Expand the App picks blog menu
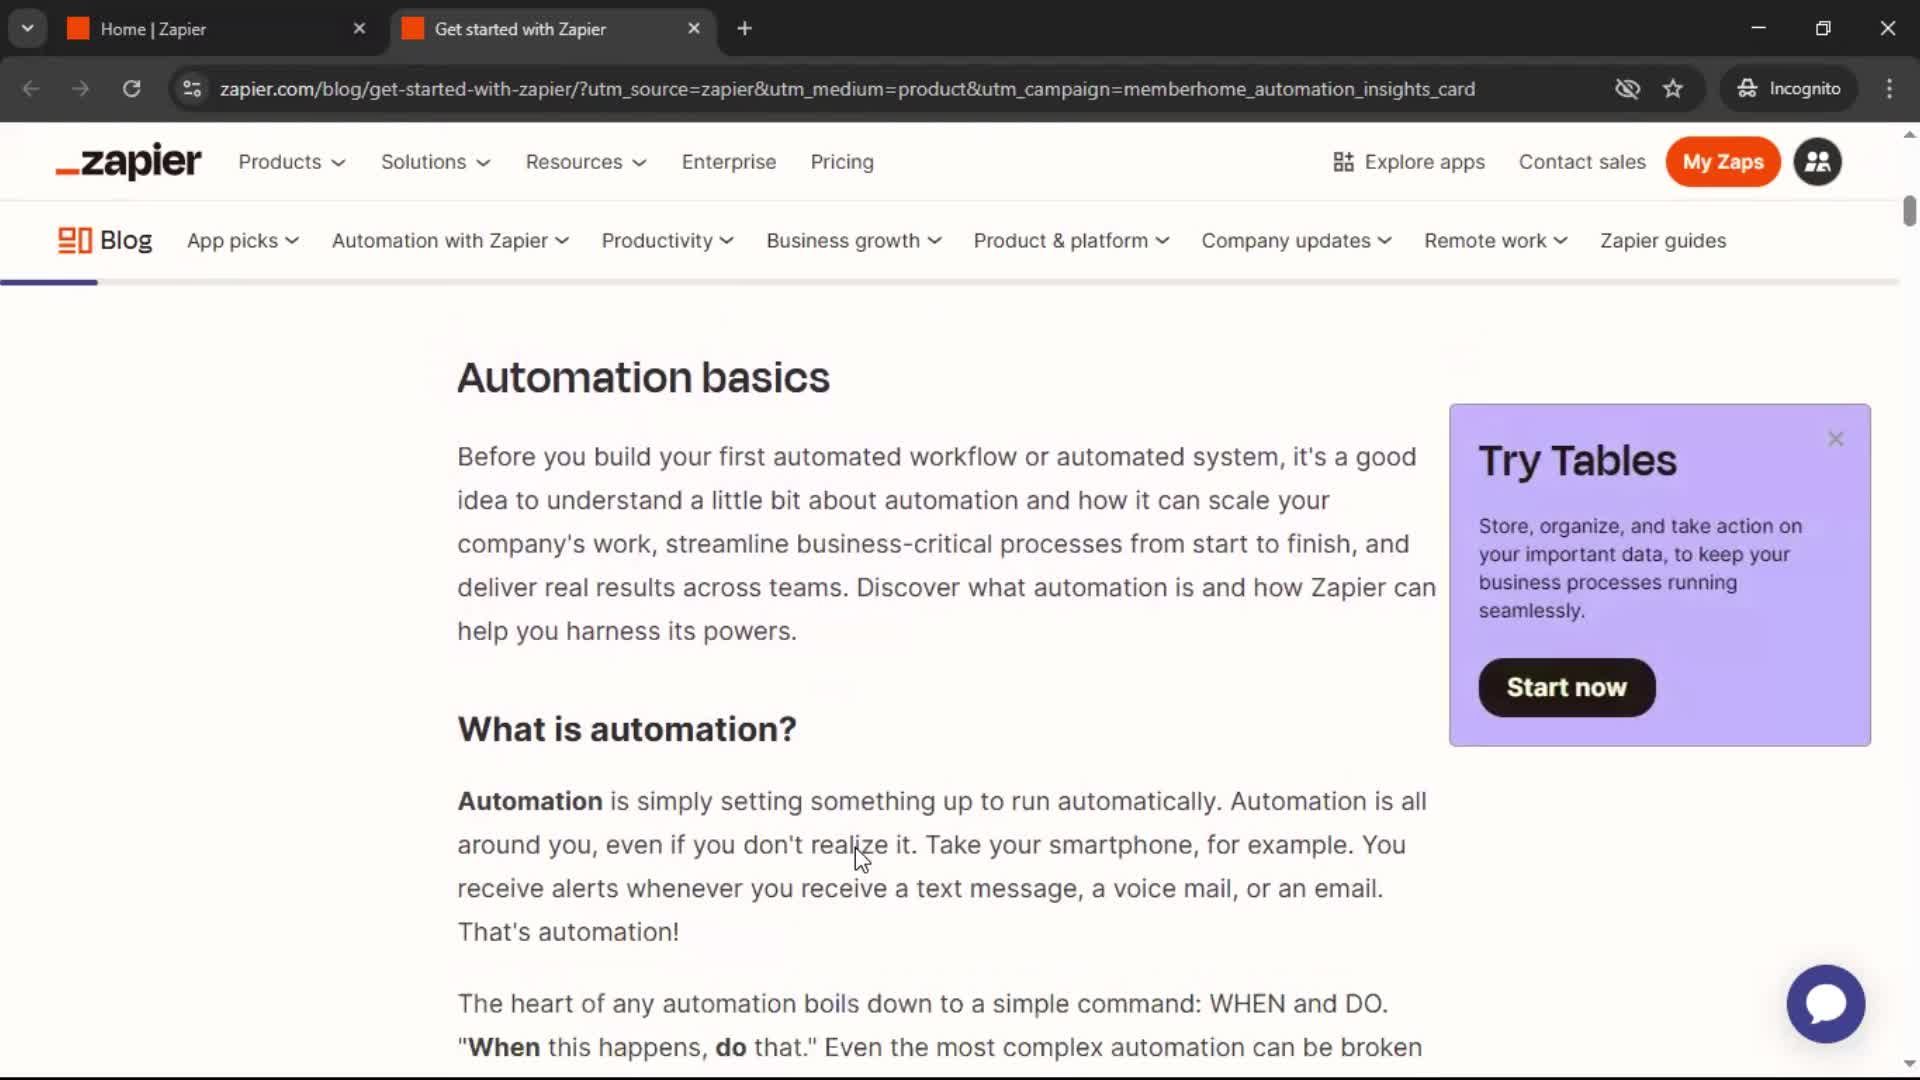The height and width of the screenshot is (1080, 1920). 243,241
